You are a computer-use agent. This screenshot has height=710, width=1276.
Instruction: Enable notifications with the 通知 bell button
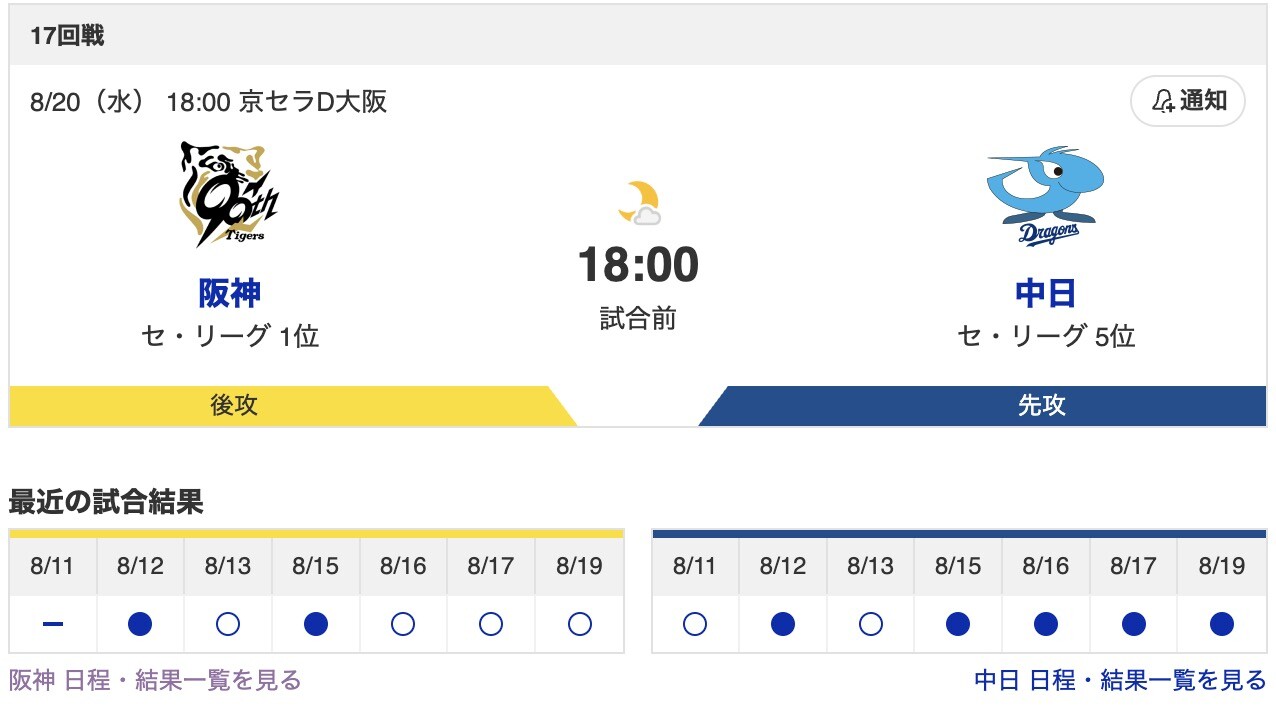coord(1188,101)
